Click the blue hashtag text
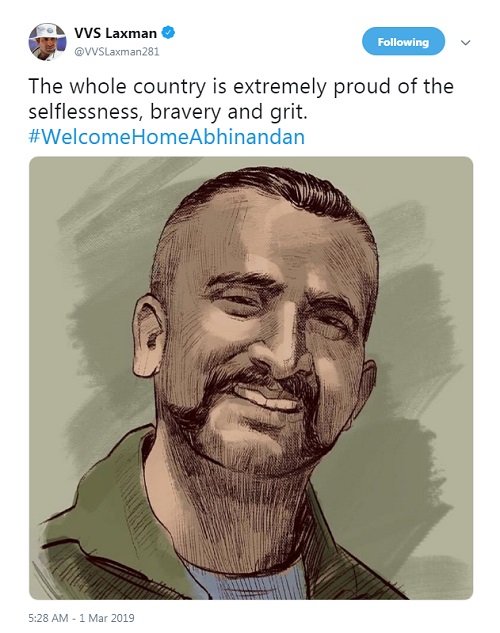500x633 pixels. [166, 136]
